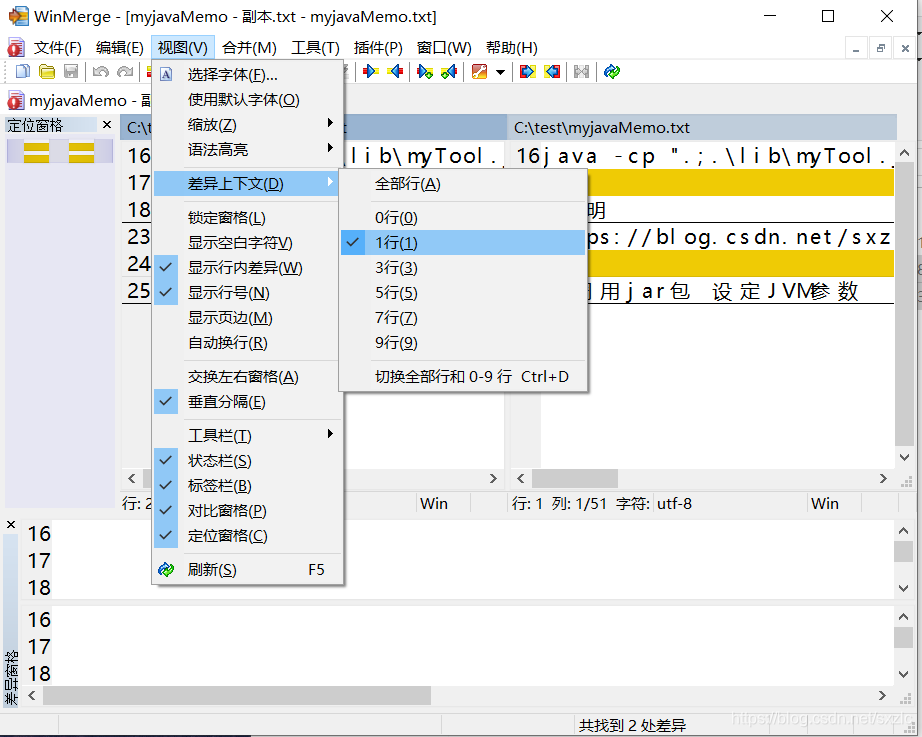Open the 帮助(H) menu

(x=512, y=48)
